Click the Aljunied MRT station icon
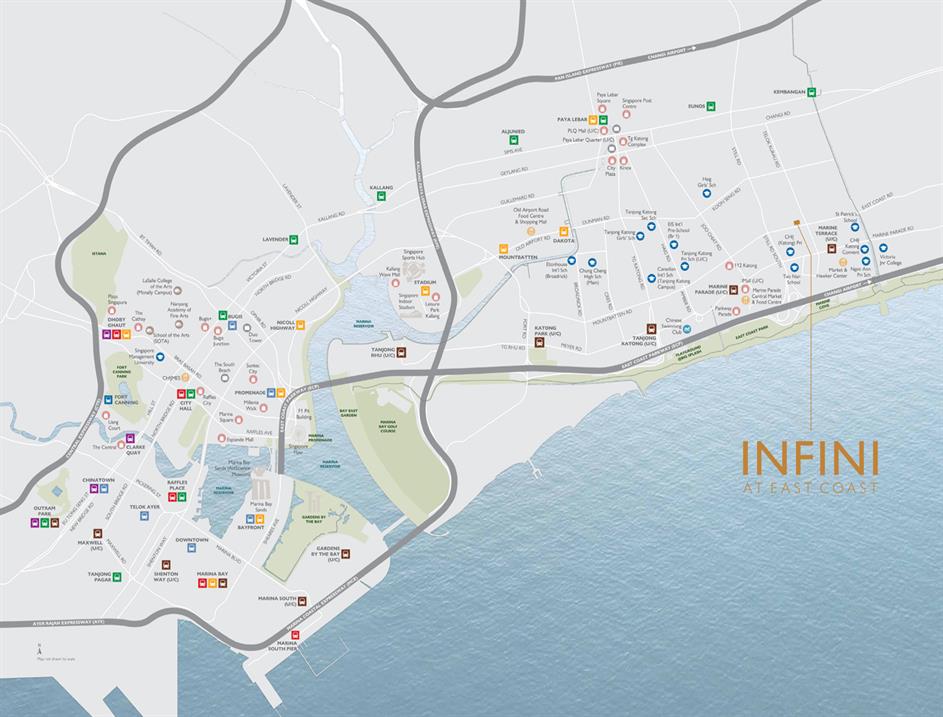This screenshot has height=717, width=943. 512,140
